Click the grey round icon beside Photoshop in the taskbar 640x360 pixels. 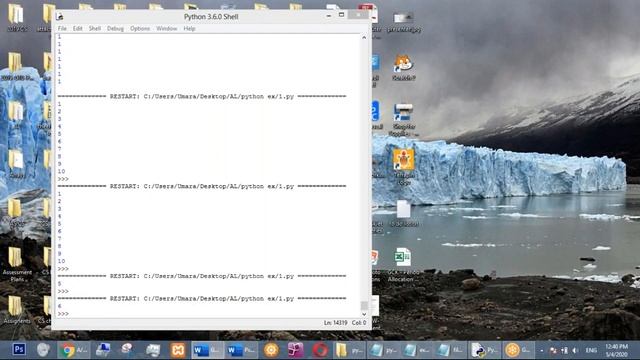[x=43, y=350]
